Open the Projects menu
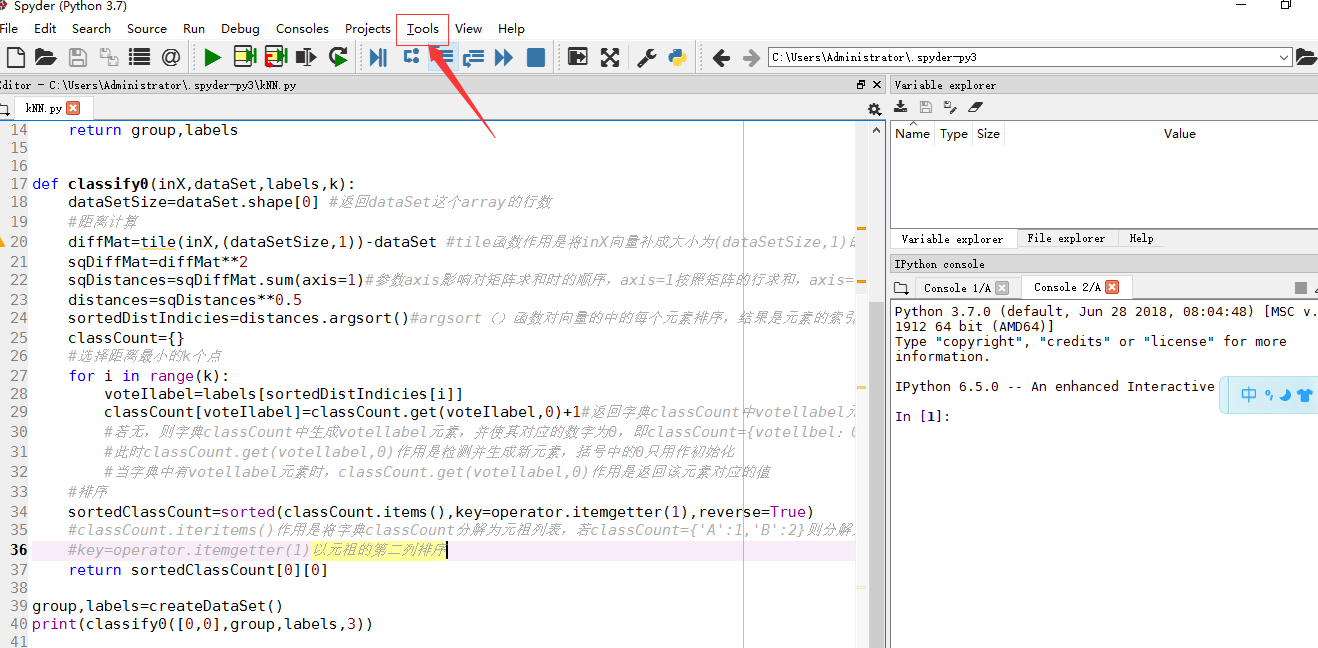Screen dimensions: 1318x648 coord(368,29)
